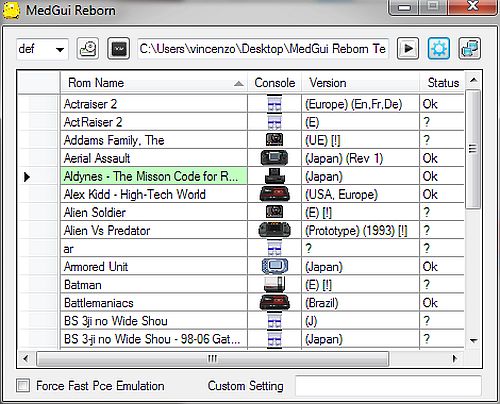
Task: Close the MedGui Reborn window
Action: pyautogui.click(x=473, y=7)
